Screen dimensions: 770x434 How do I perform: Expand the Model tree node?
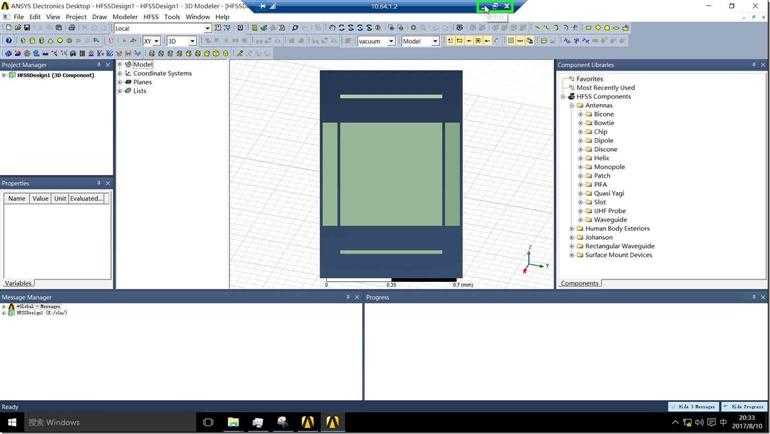click(120, 64)
